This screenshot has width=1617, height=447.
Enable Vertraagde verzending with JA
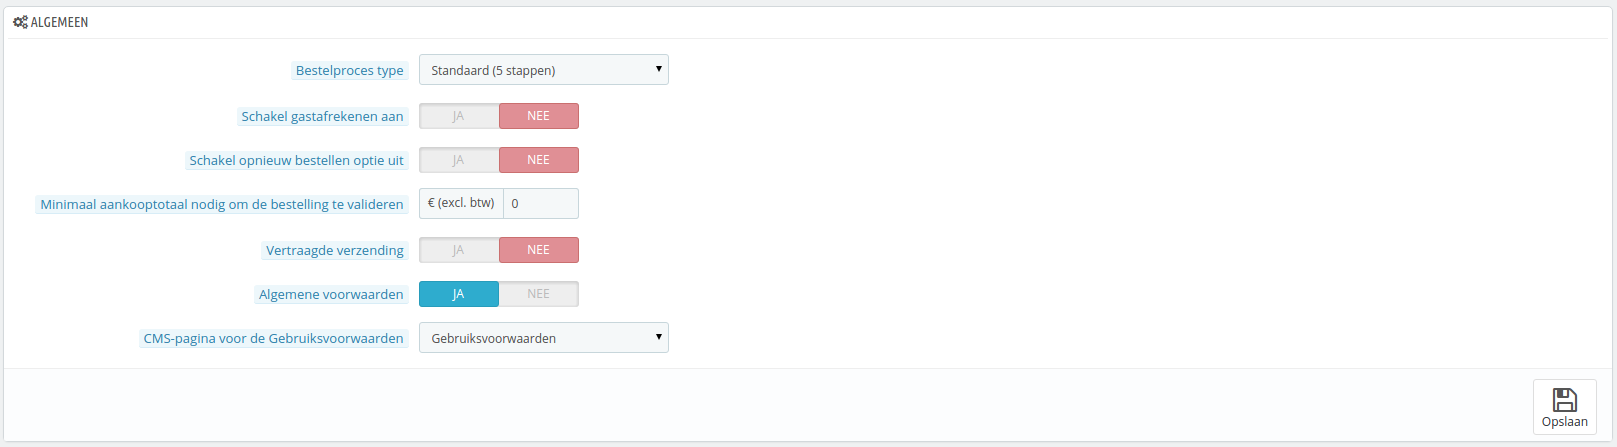point(459,250)
